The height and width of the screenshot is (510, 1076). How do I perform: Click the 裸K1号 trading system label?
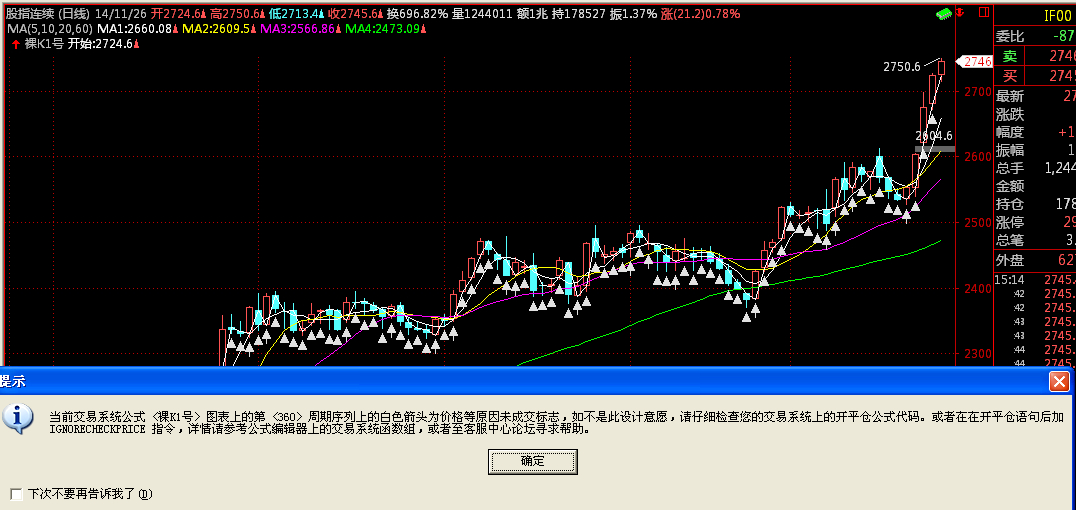(44, 44)
